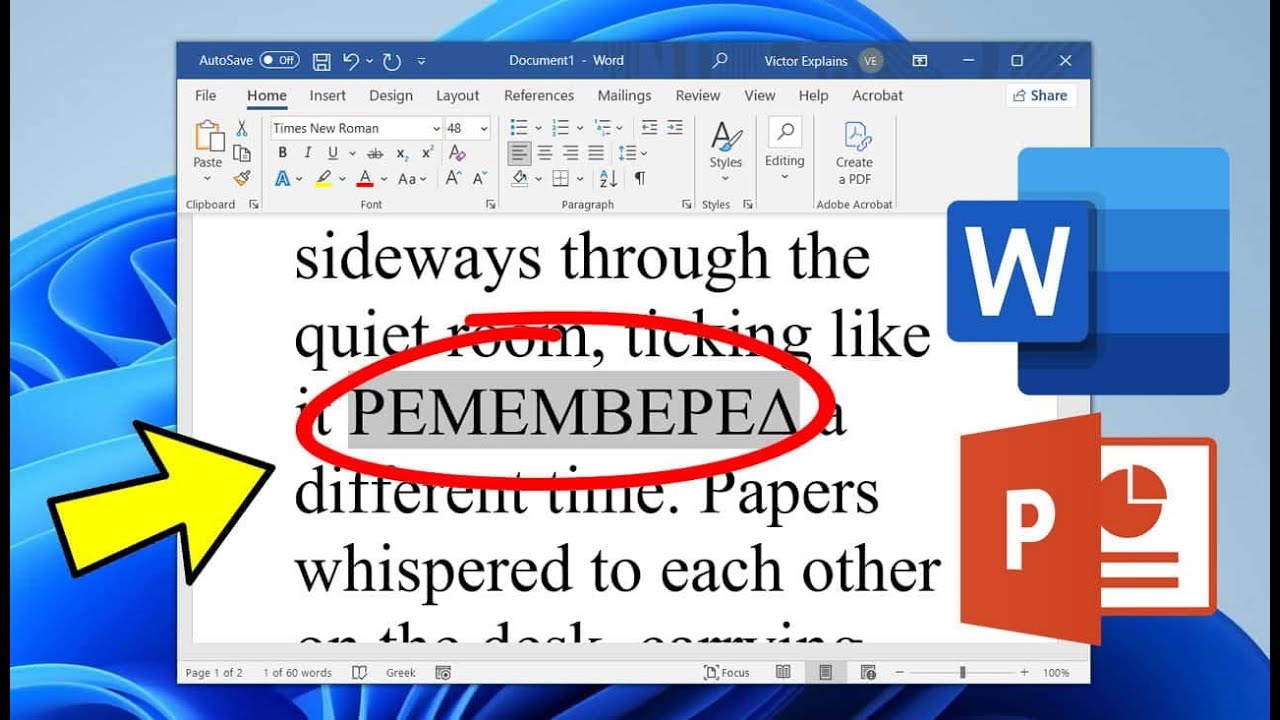1280x720 pixels.
Task: Justify the paragraph text
Action: [x=596, y=153]
